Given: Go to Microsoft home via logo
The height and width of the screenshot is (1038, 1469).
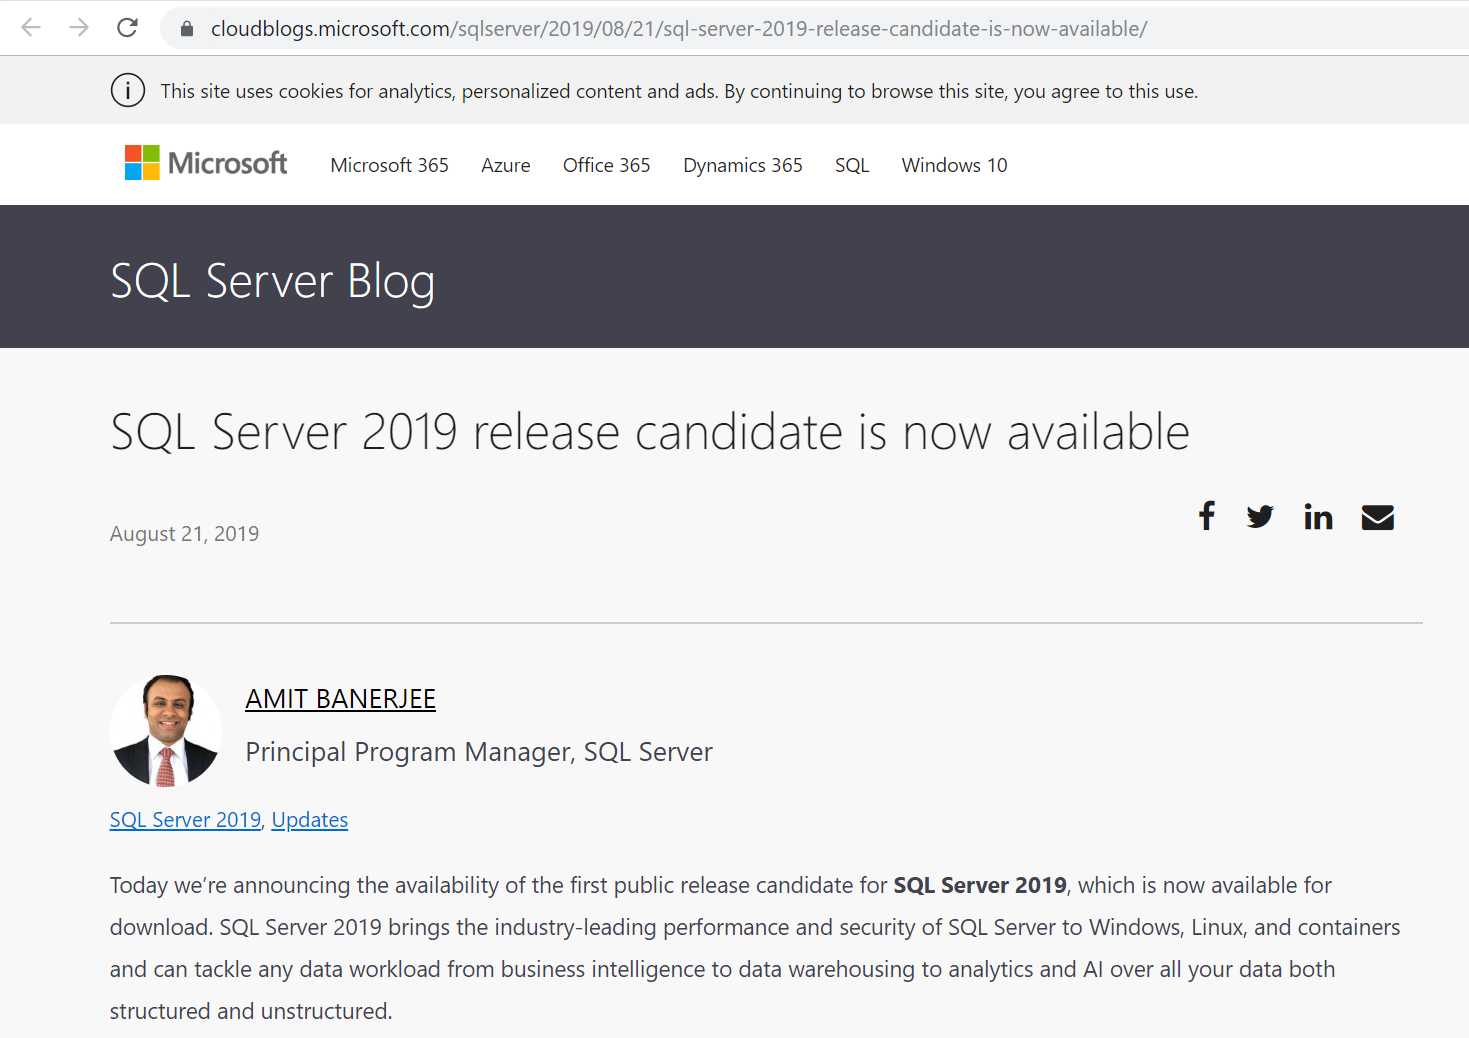Looking at the screenshot, I should (x=206, y=163).
